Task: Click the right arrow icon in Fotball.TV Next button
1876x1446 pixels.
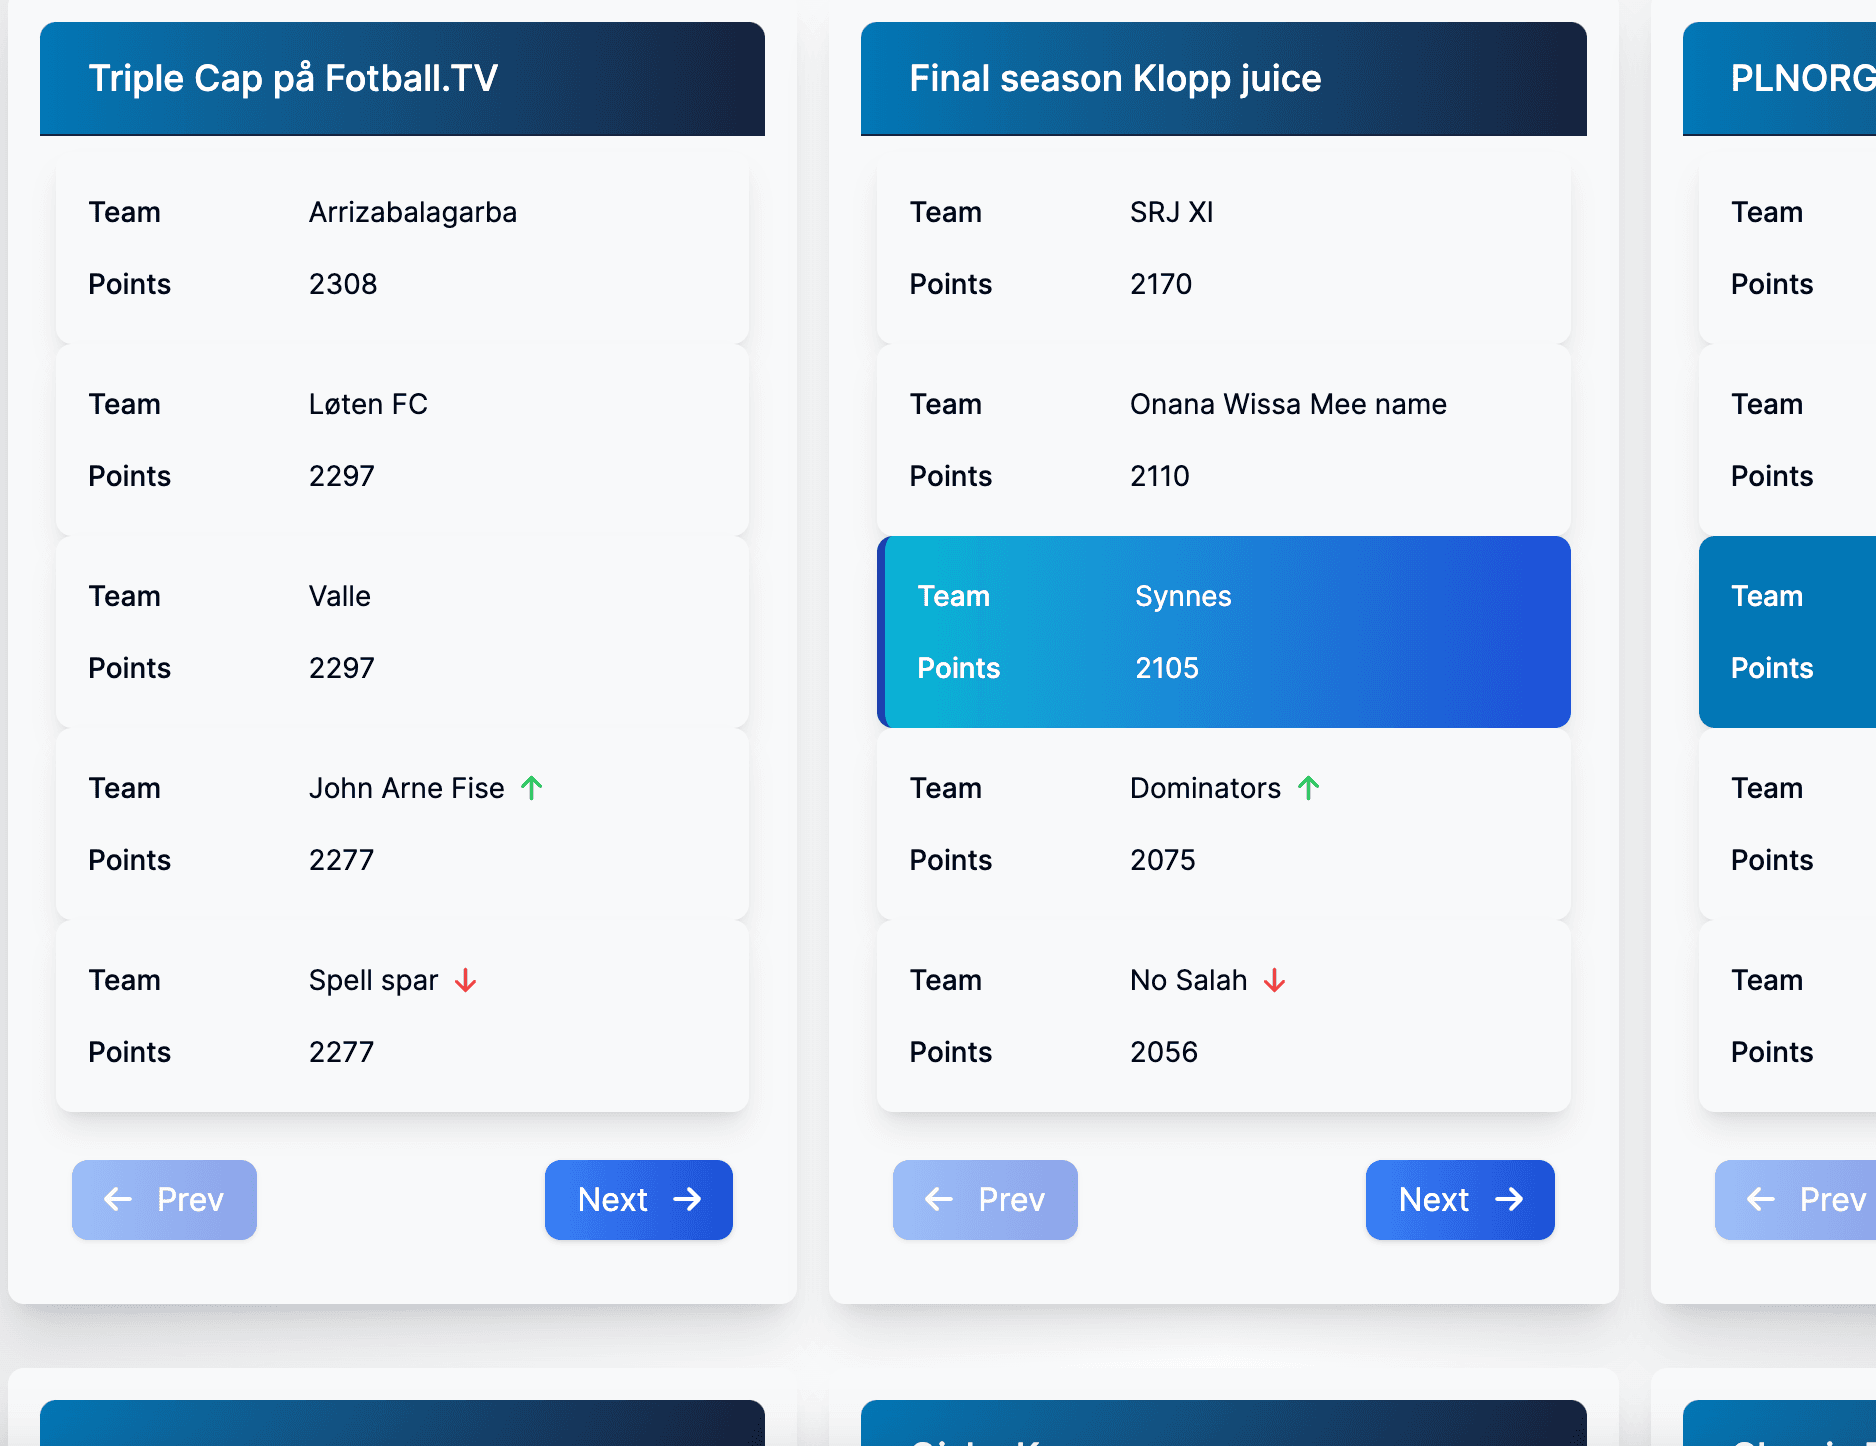Action: point(689,1200)
